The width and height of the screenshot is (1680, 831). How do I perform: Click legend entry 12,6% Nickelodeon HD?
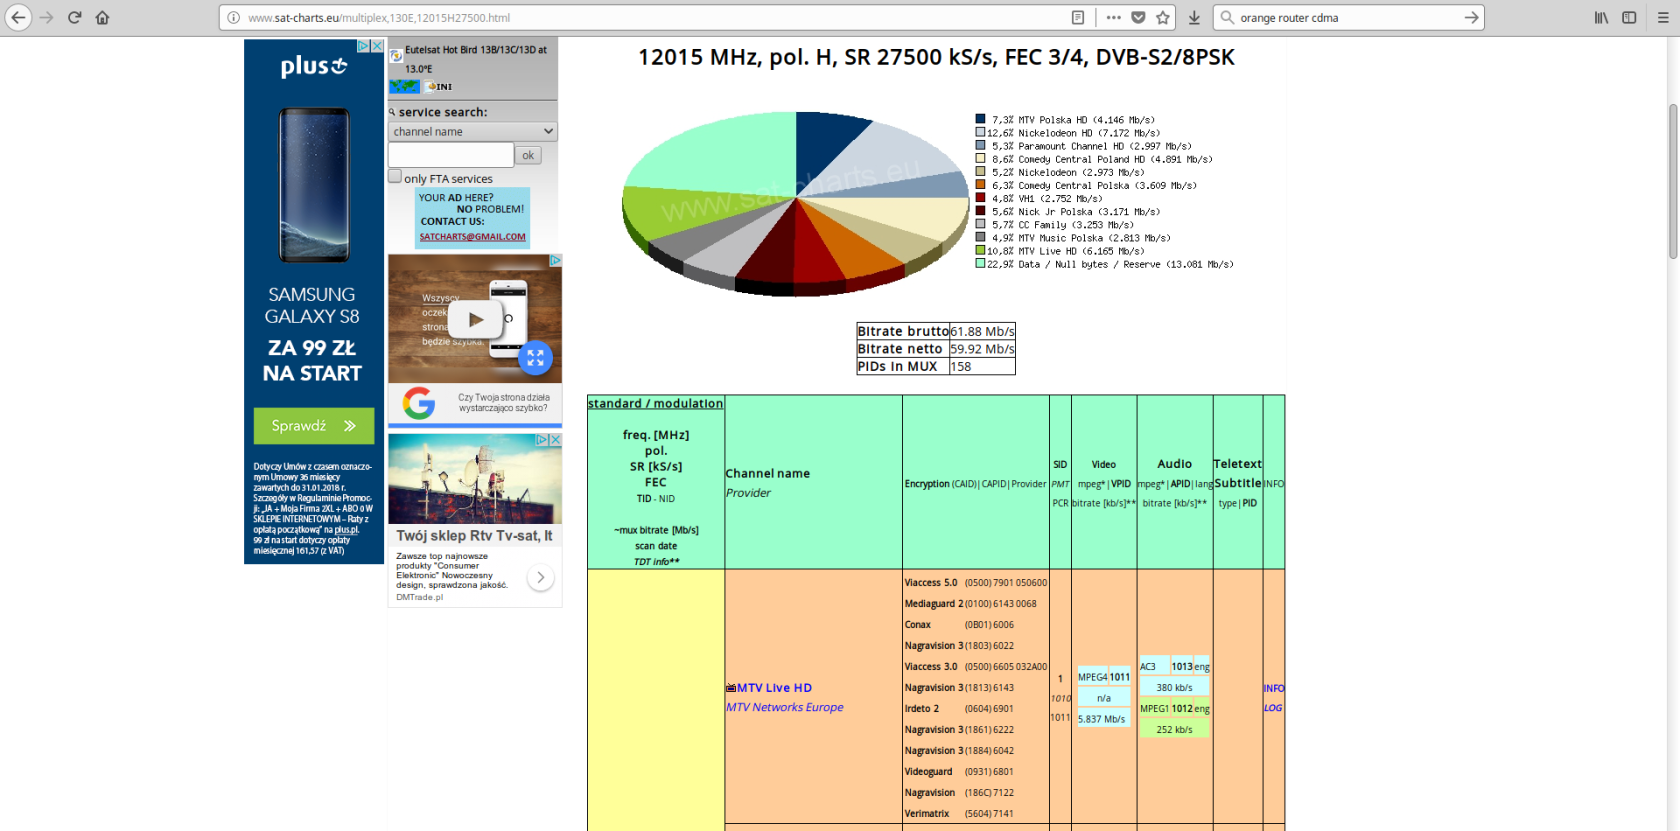coord(1068,132)
